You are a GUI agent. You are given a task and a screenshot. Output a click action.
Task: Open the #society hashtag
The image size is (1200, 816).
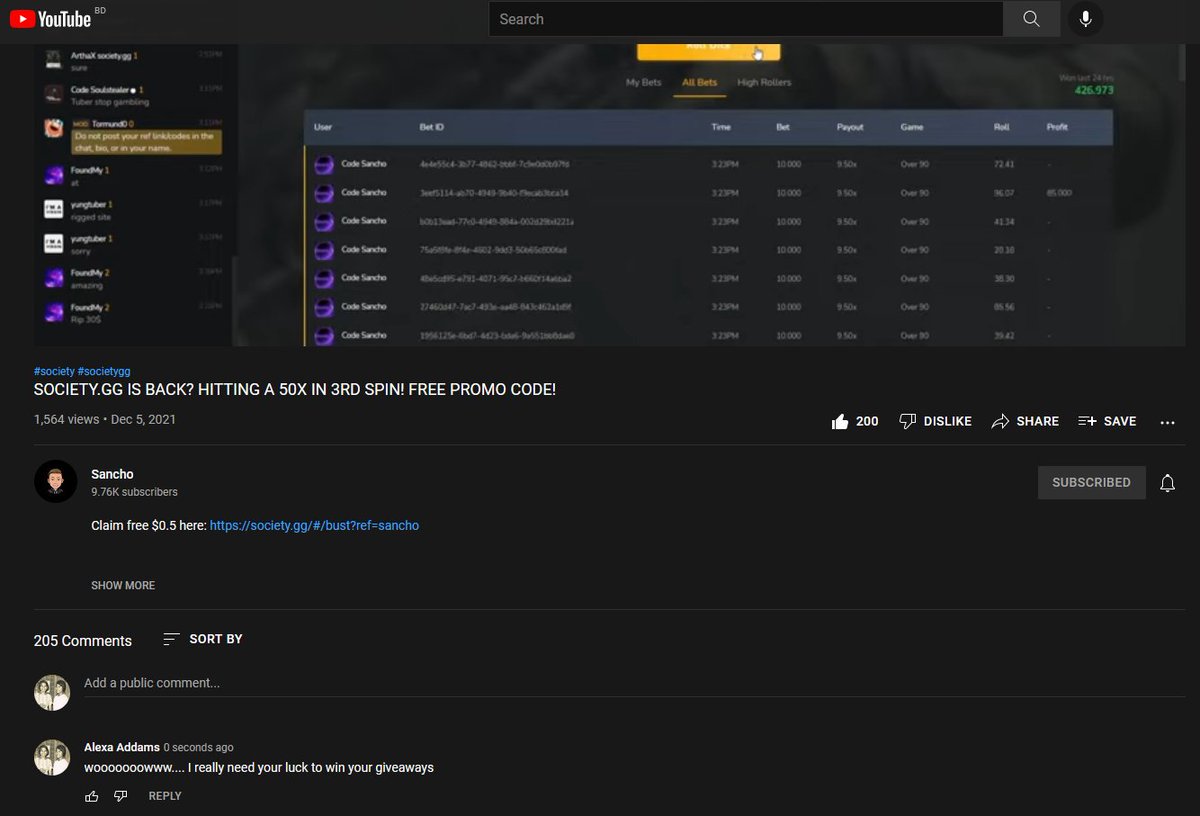53,371
